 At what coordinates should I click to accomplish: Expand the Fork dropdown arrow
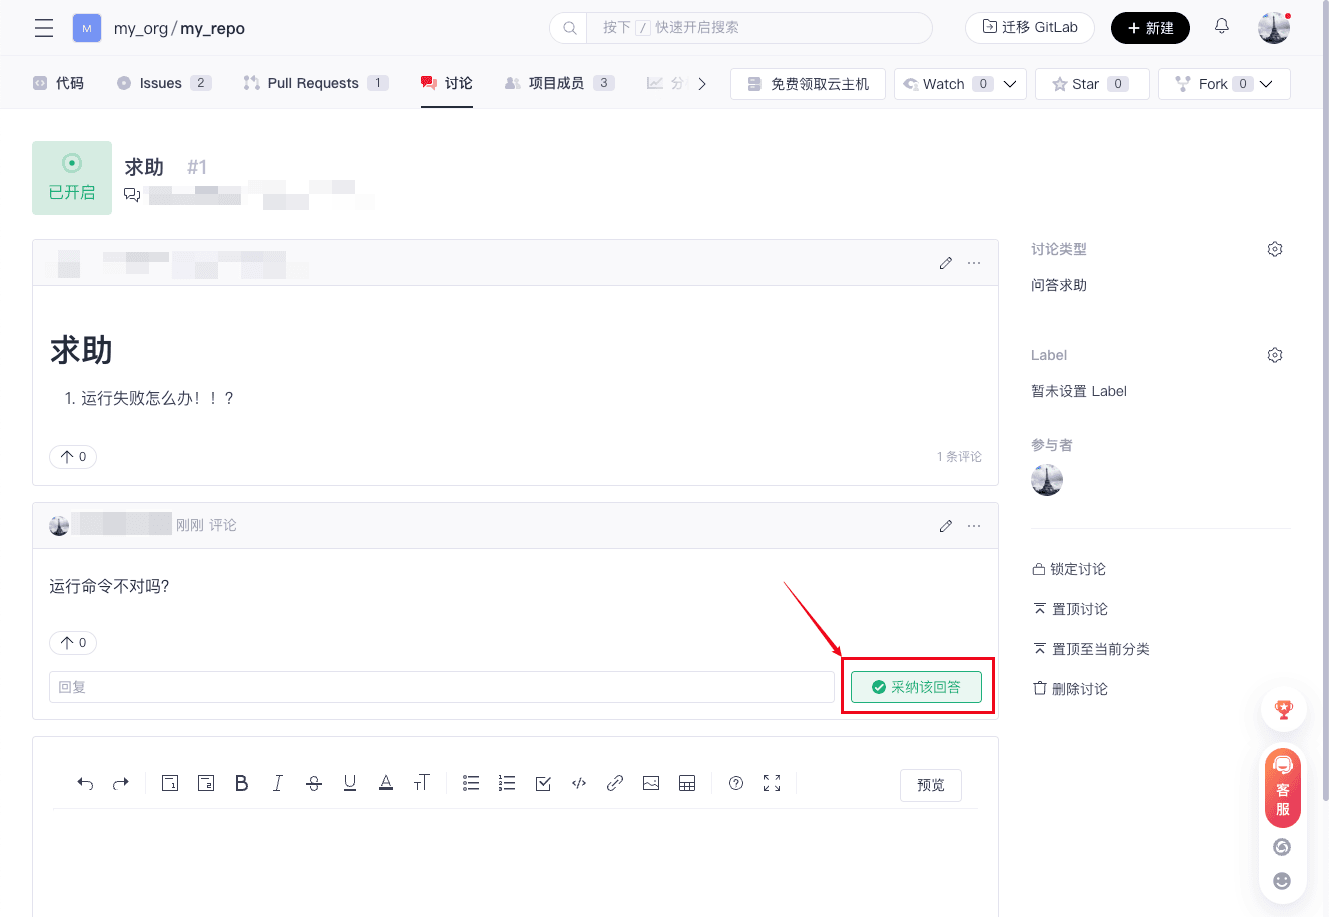pyautogui.click(x=1266, y=84)
